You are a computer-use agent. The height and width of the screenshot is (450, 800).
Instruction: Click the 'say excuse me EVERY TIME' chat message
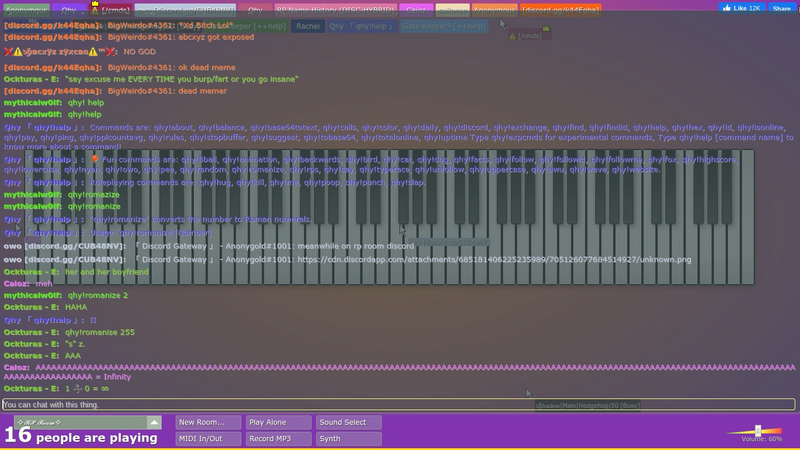pyautogui.click(x=181, y=79)
